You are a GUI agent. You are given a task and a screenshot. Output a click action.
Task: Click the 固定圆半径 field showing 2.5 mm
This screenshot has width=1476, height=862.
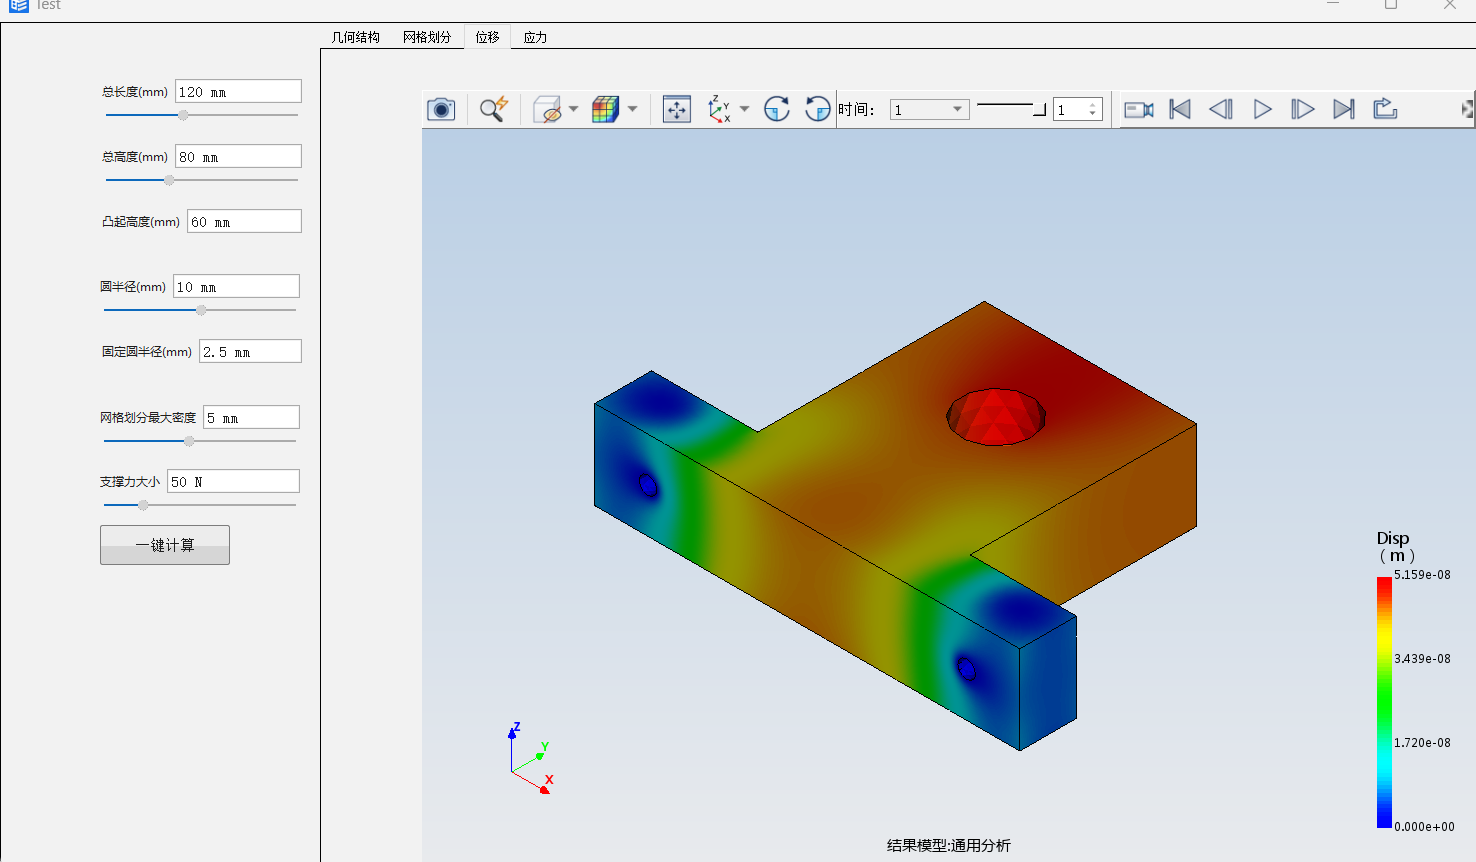(250, 351)
